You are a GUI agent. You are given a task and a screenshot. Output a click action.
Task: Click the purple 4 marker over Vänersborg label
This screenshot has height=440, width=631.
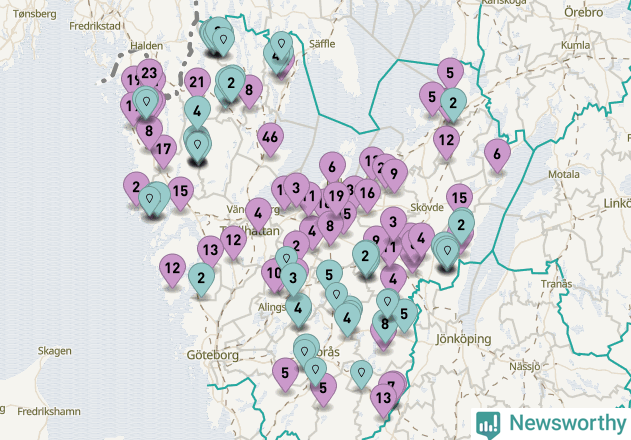(258, 215)
